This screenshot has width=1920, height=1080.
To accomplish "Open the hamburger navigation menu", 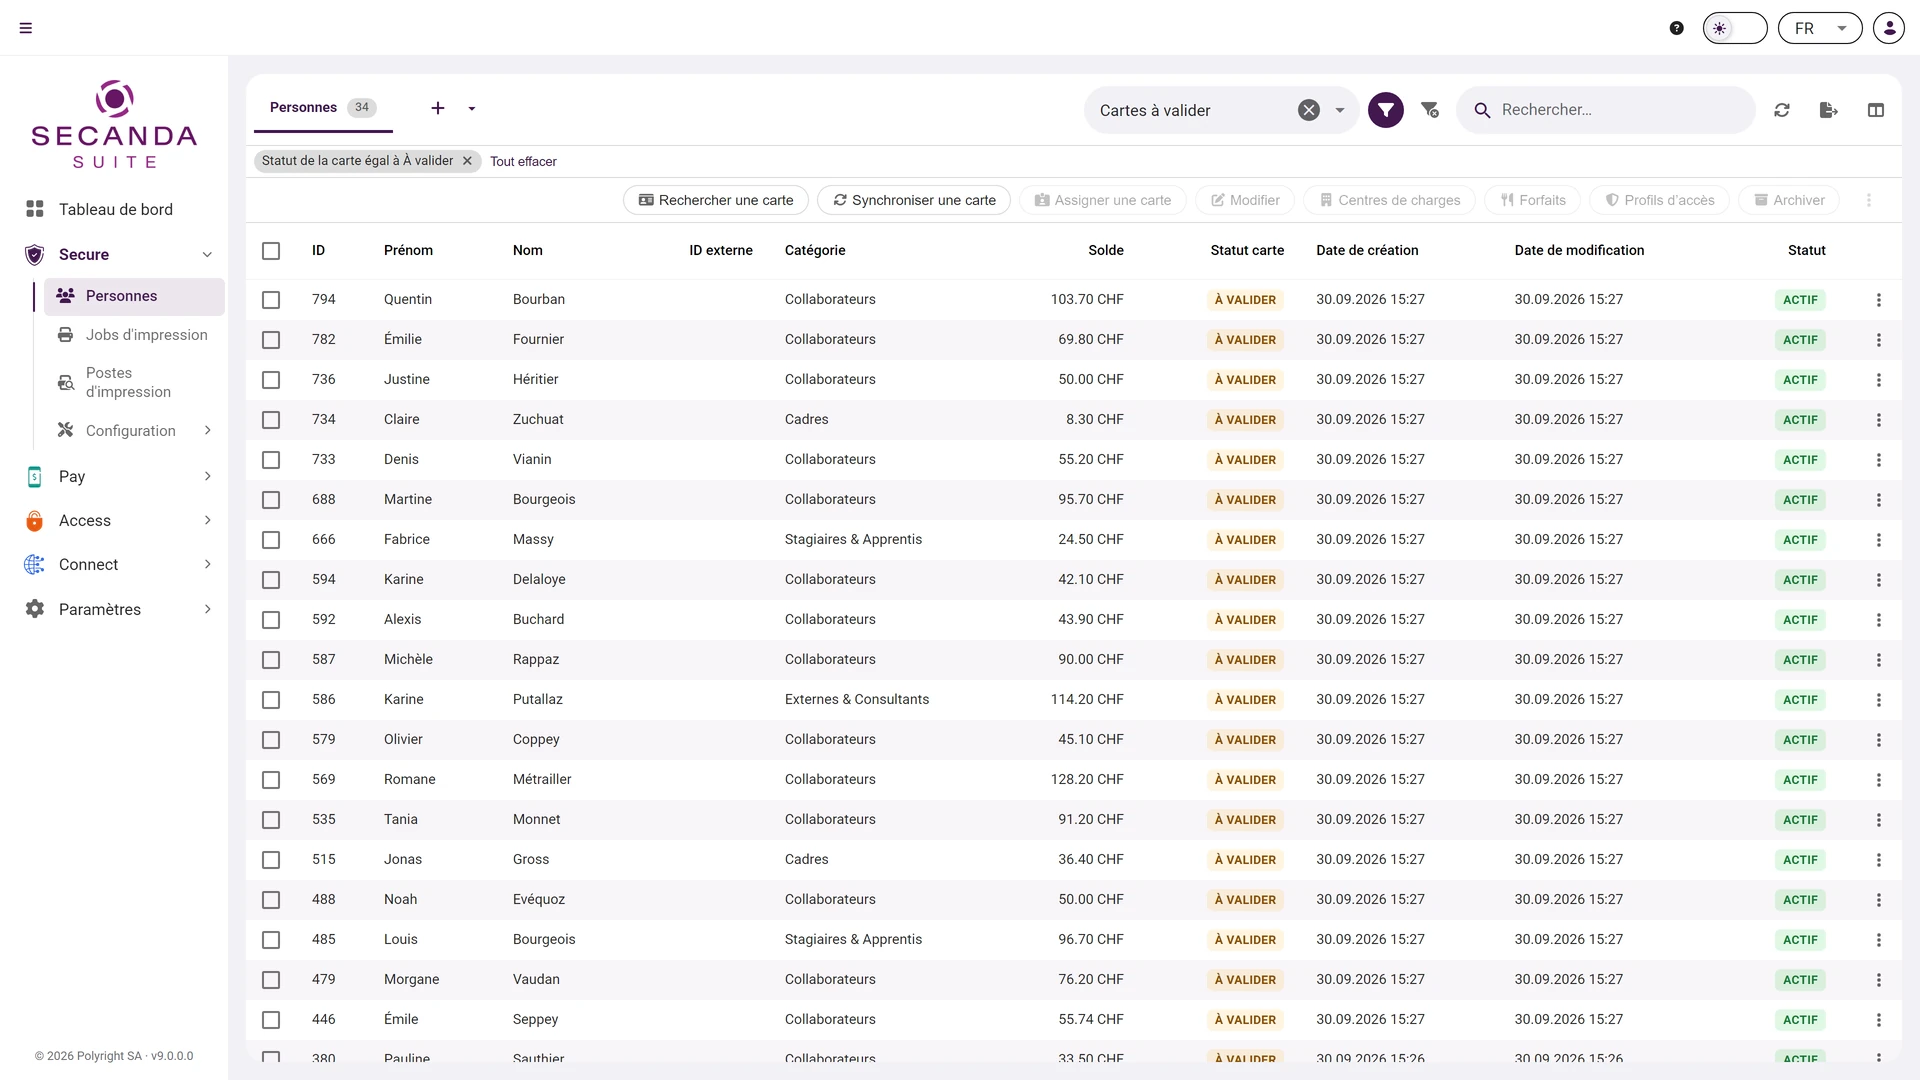I will click(x=26, y=28).
